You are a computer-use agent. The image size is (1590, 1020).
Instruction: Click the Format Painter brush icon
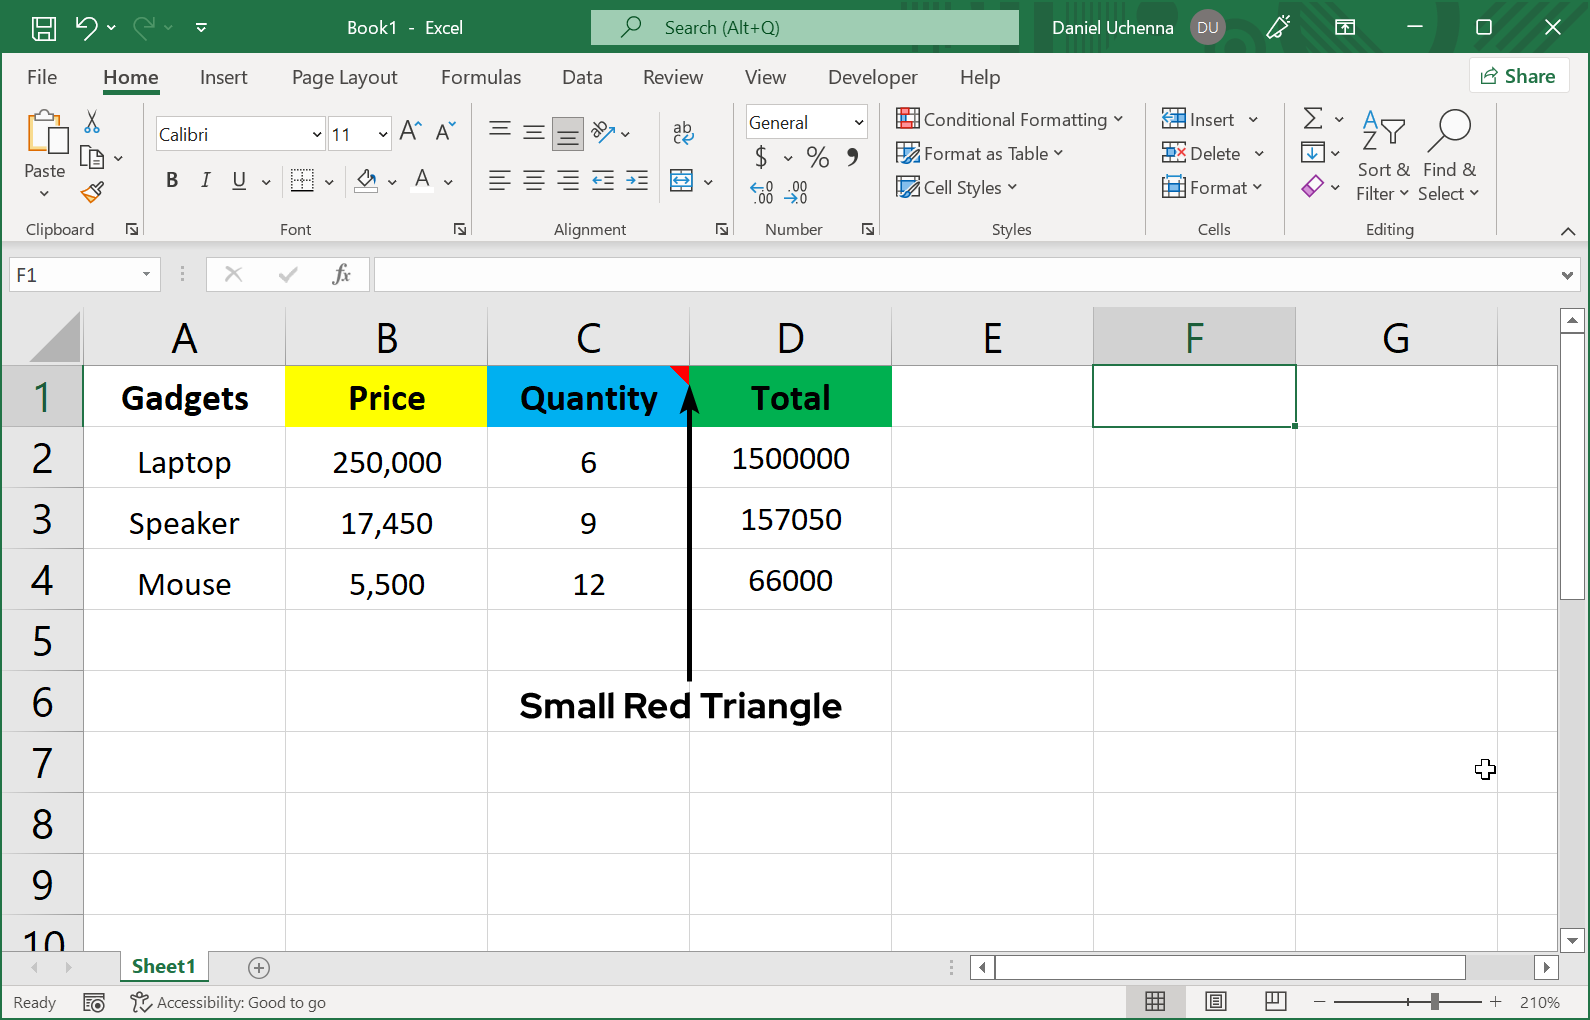[x=93, y=191]
